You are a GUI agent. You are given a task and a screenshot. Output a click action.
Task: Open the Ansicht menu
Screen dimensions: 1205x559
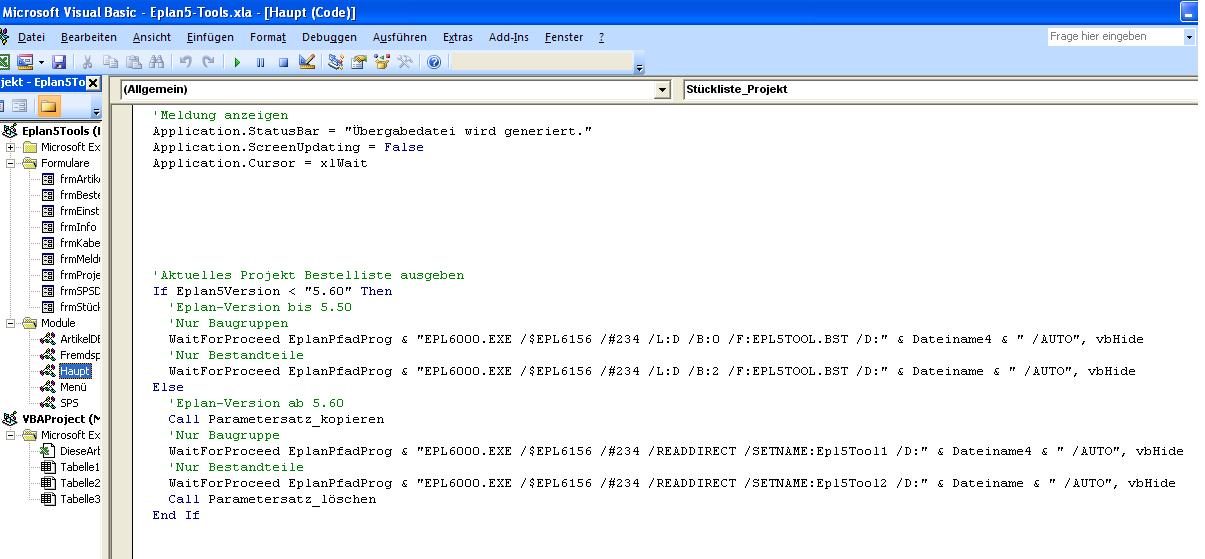[152, 37]
